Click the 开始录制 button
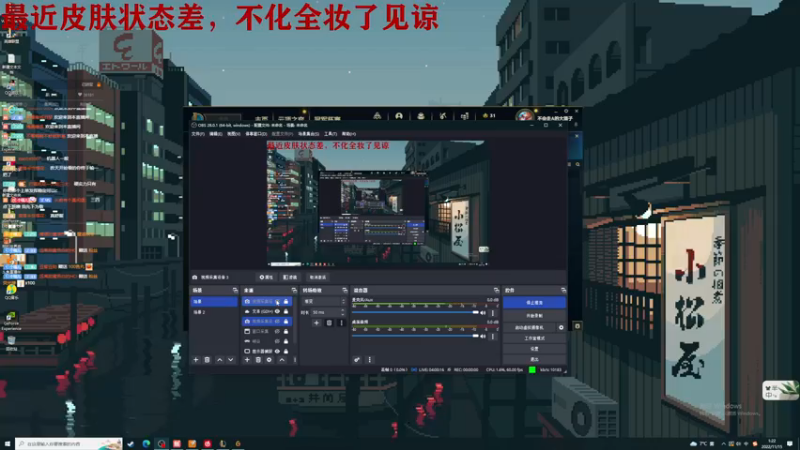The image size is (800, 450). coord(534,316)
